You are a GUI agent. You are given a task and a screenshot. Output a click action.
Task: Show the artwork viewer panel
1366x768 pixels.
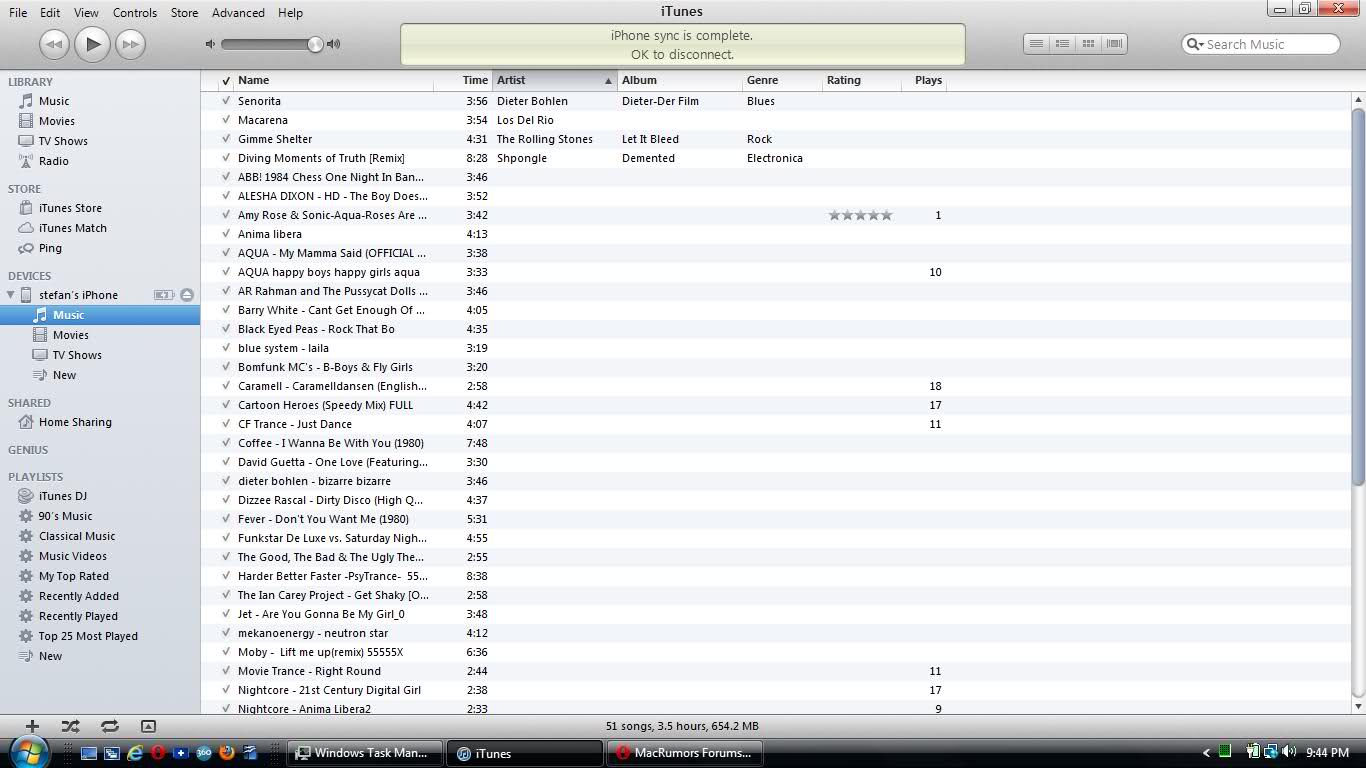148,726
